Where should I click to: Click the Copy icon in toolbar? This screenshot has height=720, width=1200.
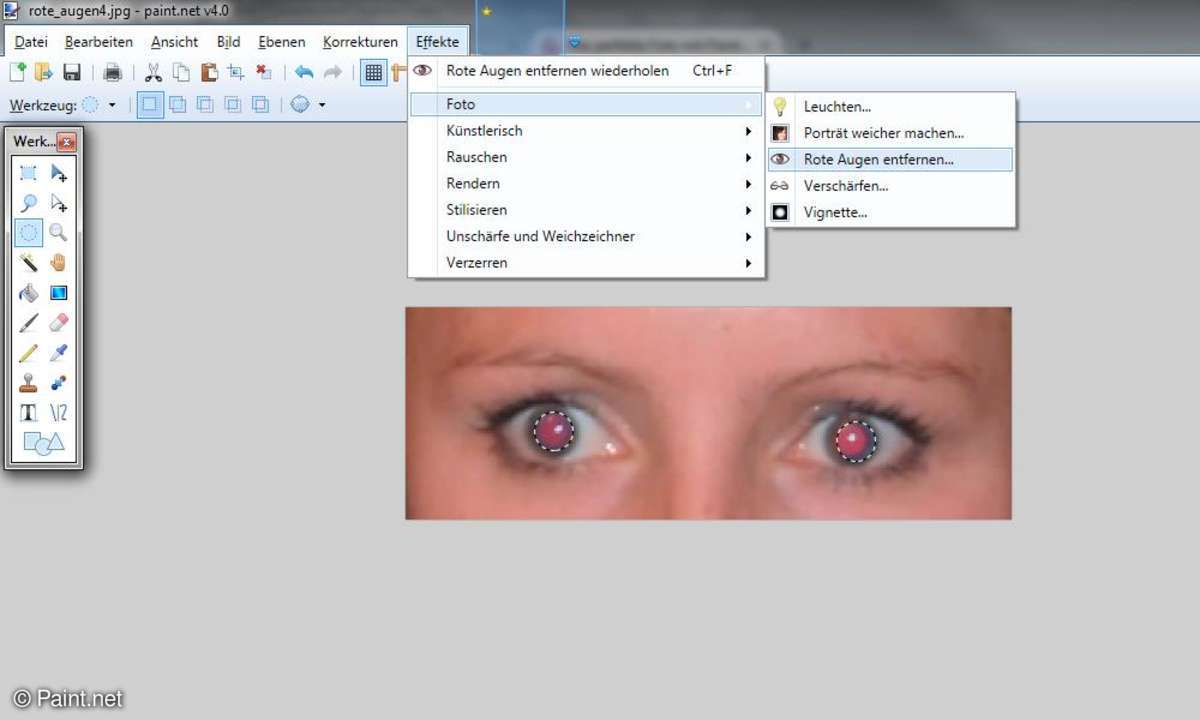pyautogui.click(x=181, y=72)
